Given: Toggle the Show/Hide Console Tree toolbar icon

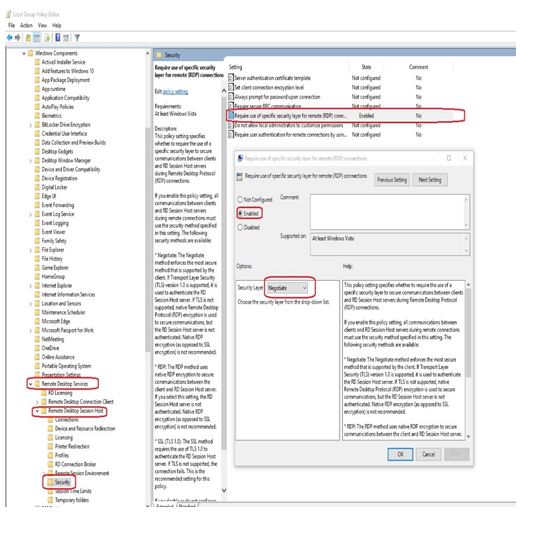Looking at the screenshot, I should point(37,38).
